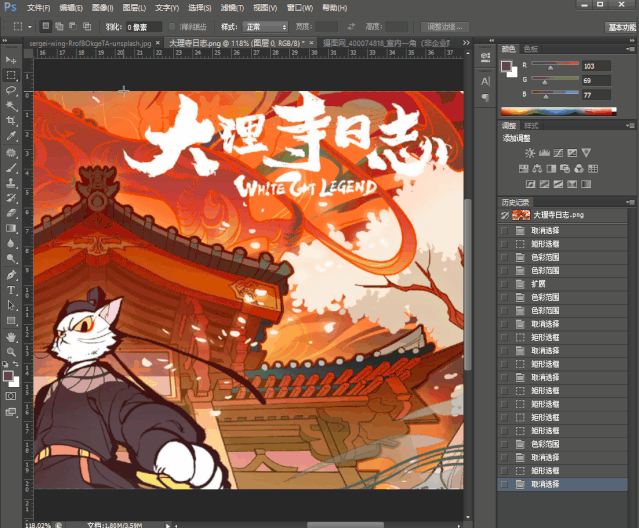Open the History panel flyout menu
639x528 pixels.
(630, 202)
